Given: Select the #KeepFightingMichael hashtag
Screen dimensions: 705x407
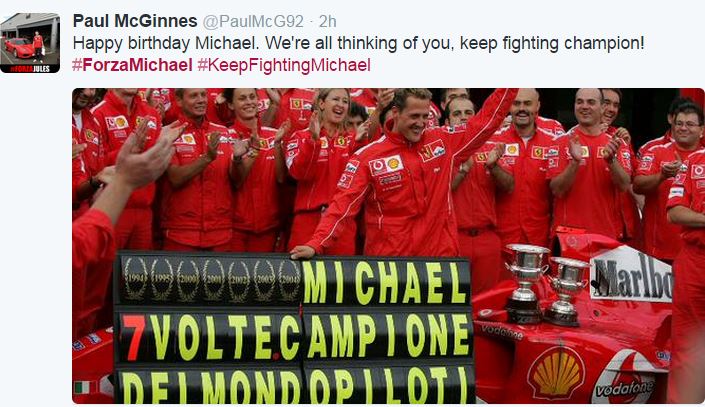Looking at the screenshot, I should [x=284, y=65].
